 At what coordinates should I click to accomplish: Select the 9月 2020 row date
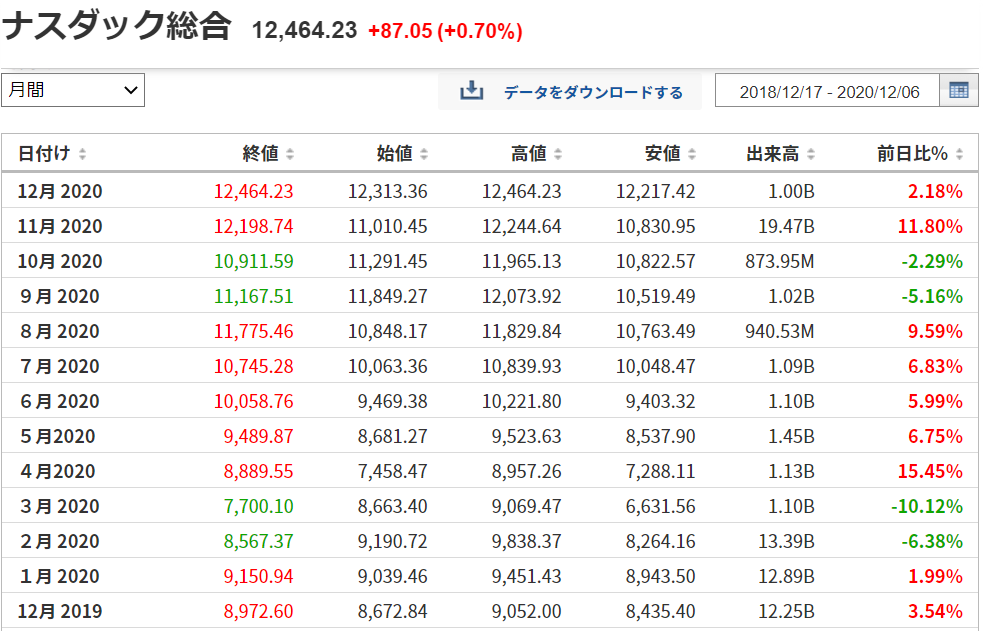coord(60,296)
